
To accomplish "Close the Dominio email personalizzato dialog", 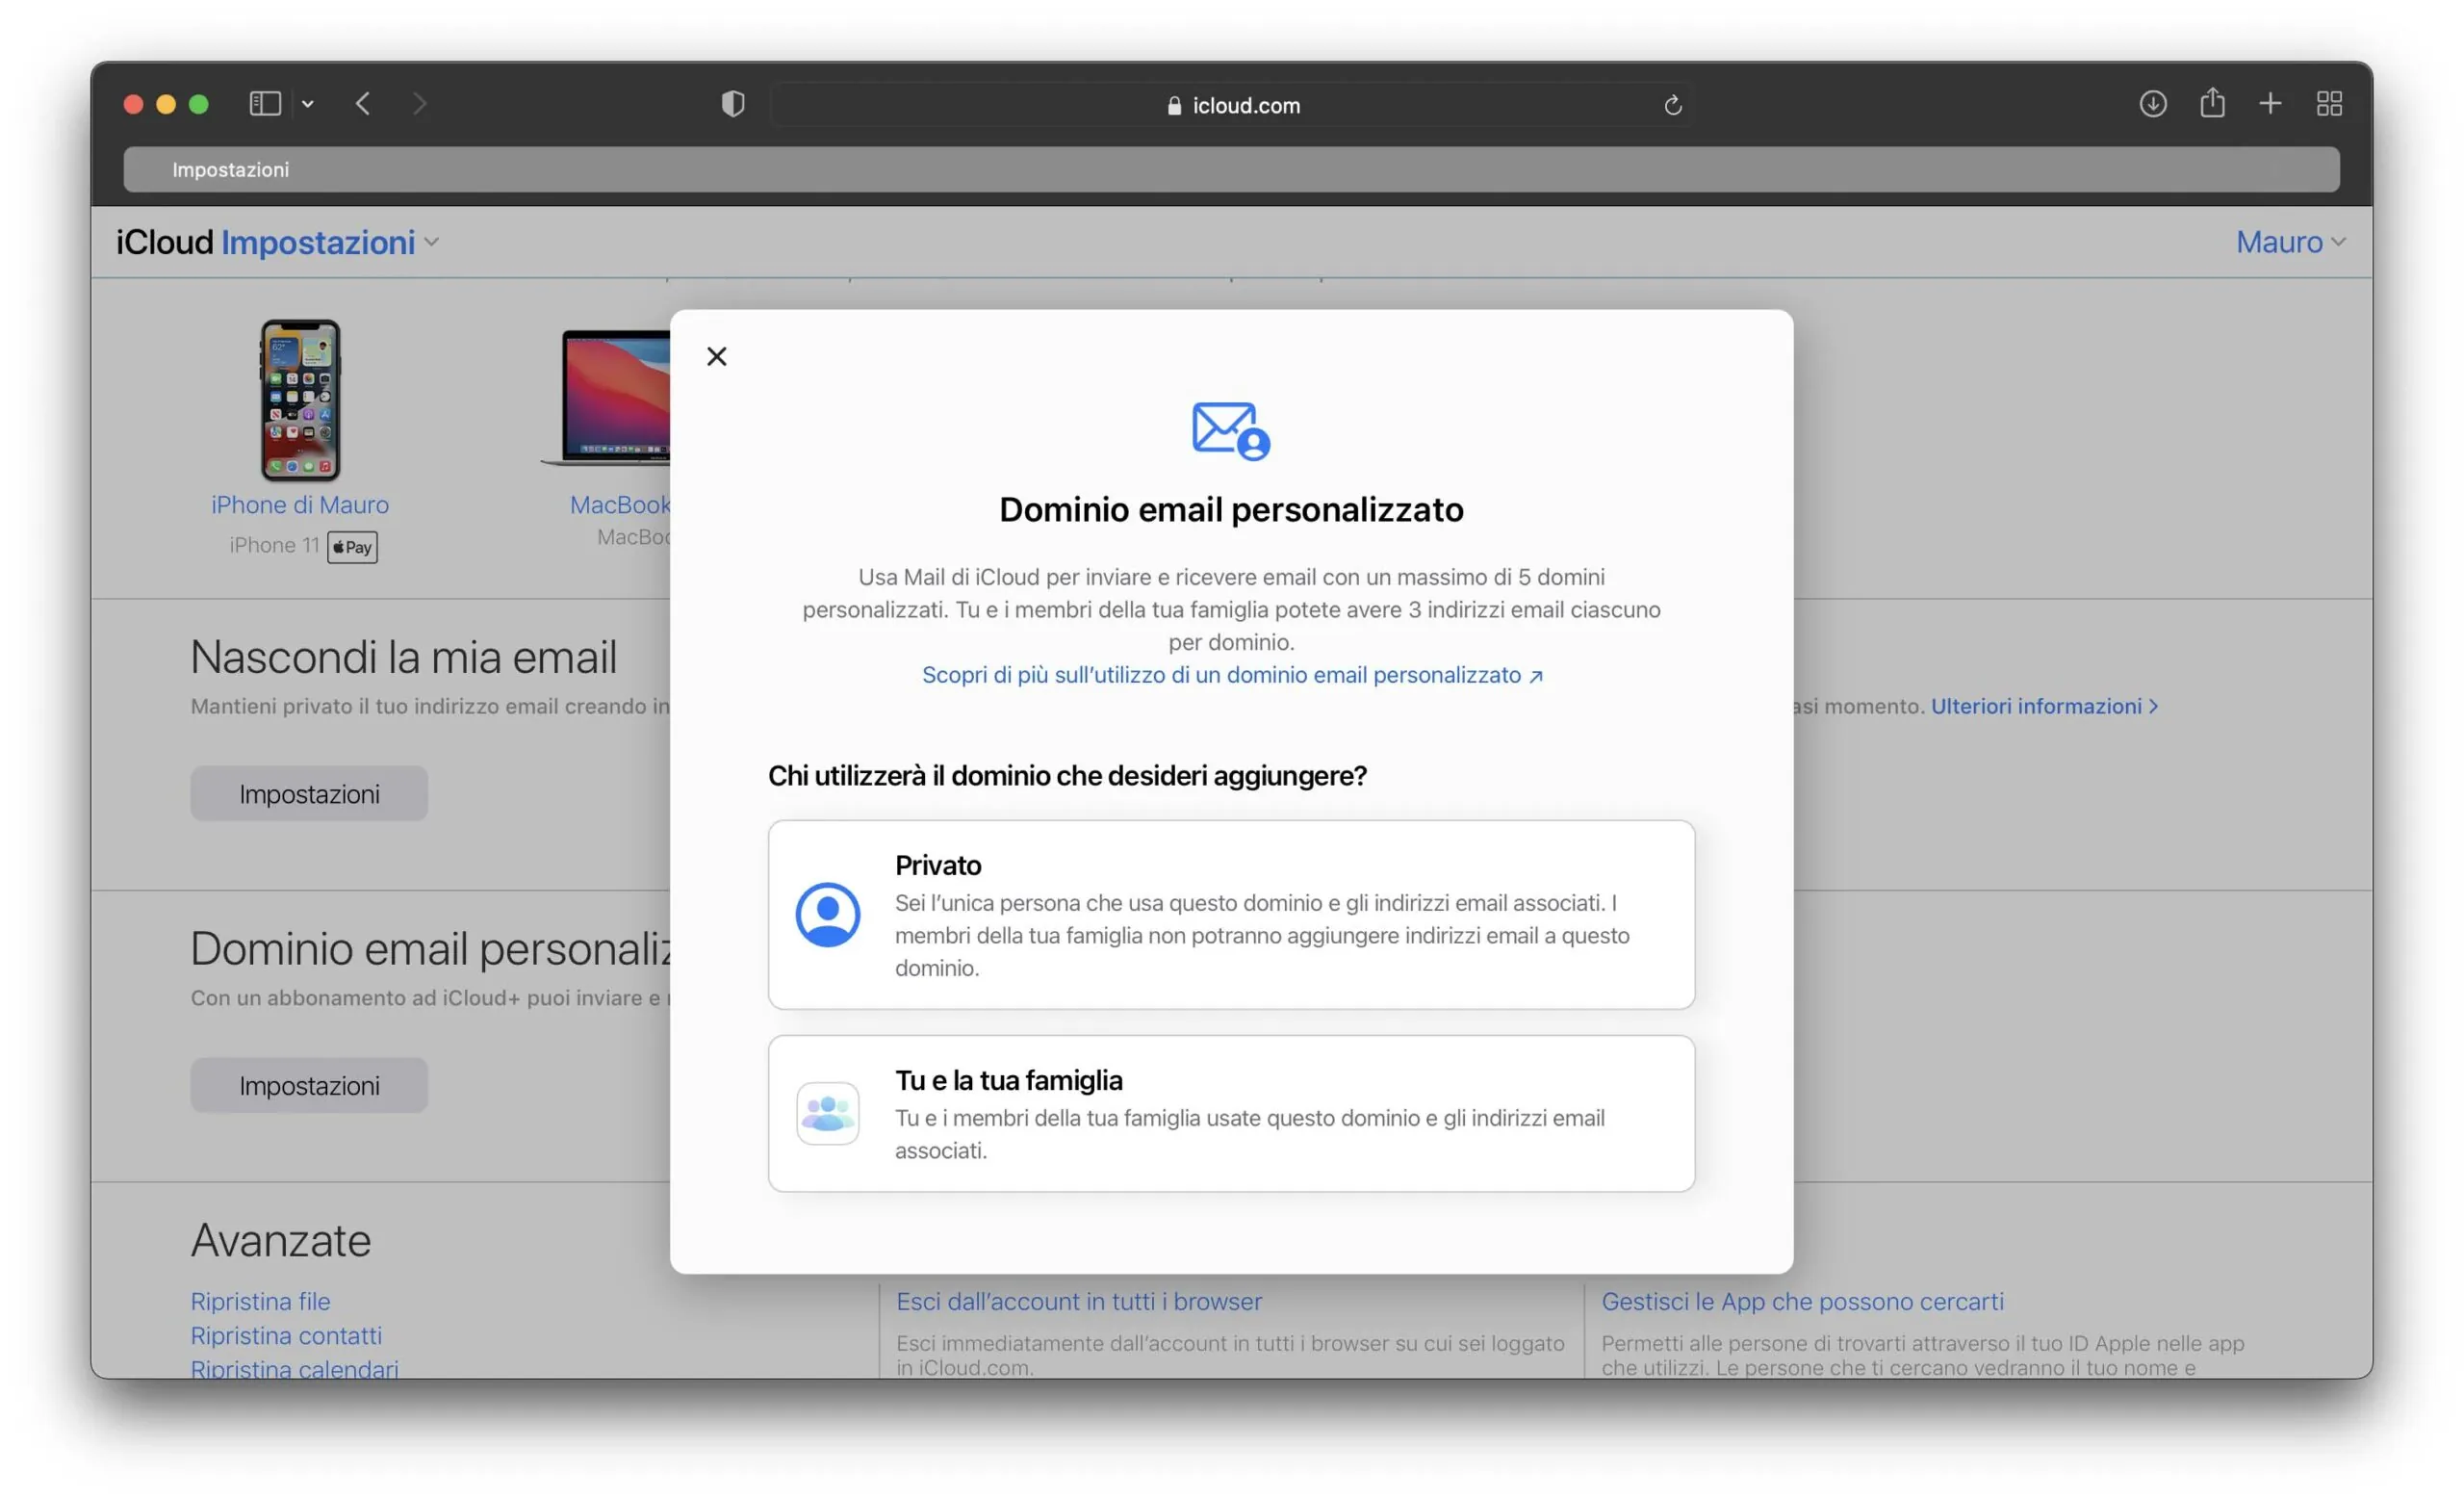I will (x=716, y=356).
